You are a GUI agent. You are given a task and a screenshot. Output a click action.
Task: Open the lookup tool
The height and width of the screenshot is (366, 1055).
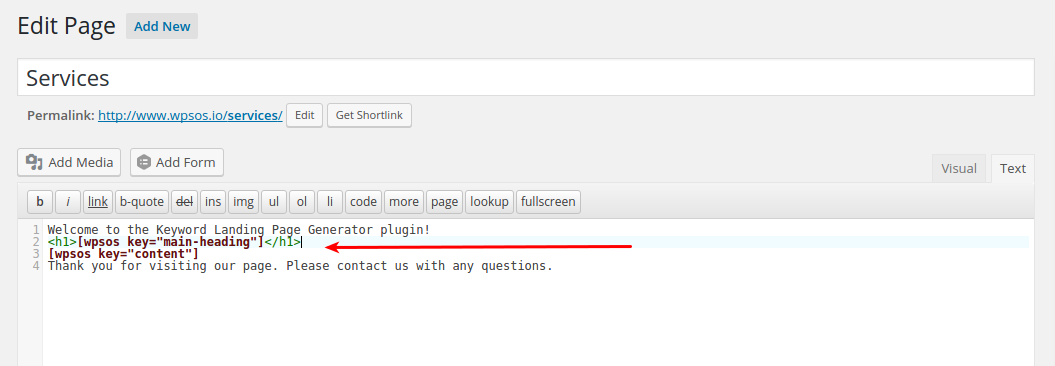coord(489,201)
